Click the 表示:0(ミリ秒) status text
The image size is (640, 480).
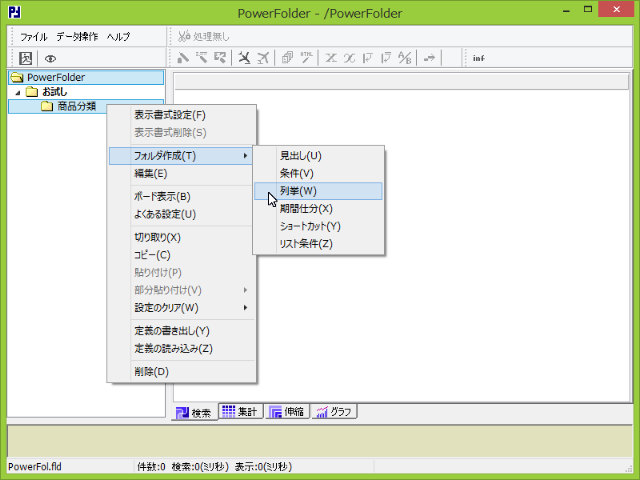click(263, 467)
